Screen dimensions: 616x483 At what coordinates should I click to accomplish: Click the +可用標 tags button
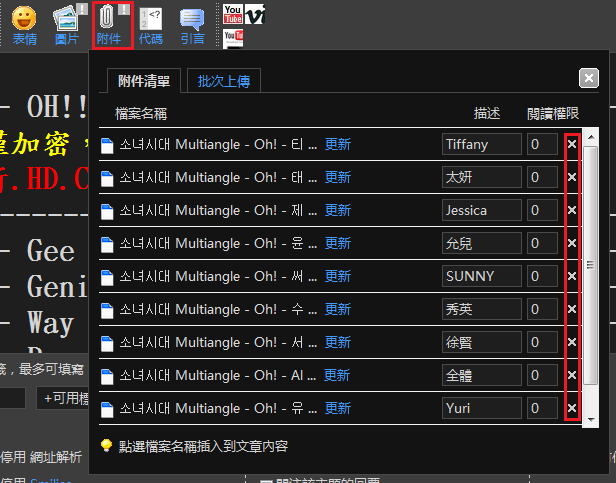(x=65, y=398)
